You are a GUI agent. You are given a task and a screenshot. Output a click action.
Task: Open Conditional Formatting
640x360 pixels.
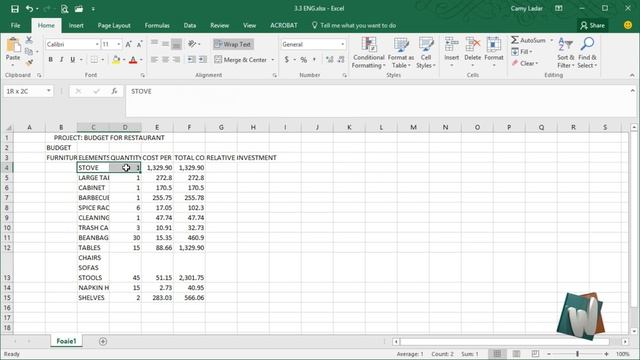click(x=369, y=53)
